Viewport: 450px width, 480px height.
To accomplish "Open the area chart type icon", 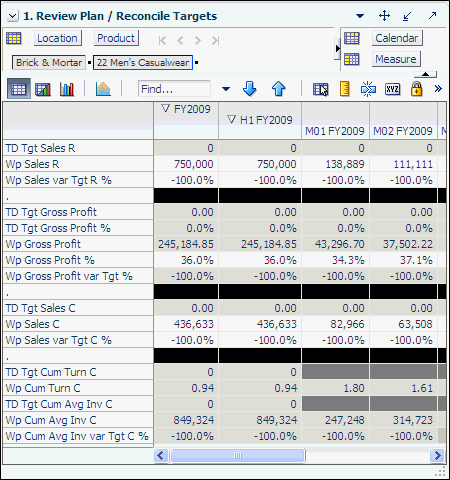I will 103,89.
